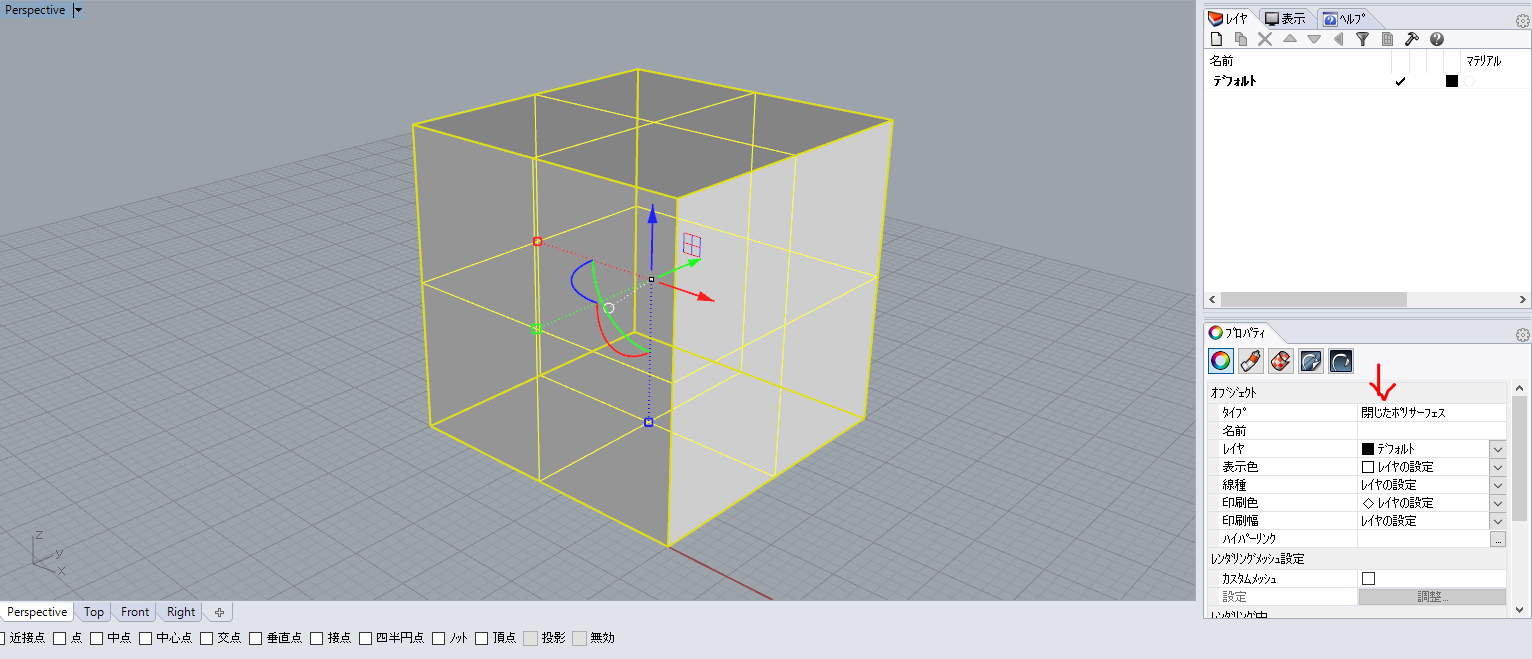The image size is (1532, 659).
Task: Switch to the Right viewport tab
Action: click(x=181, y=612)
